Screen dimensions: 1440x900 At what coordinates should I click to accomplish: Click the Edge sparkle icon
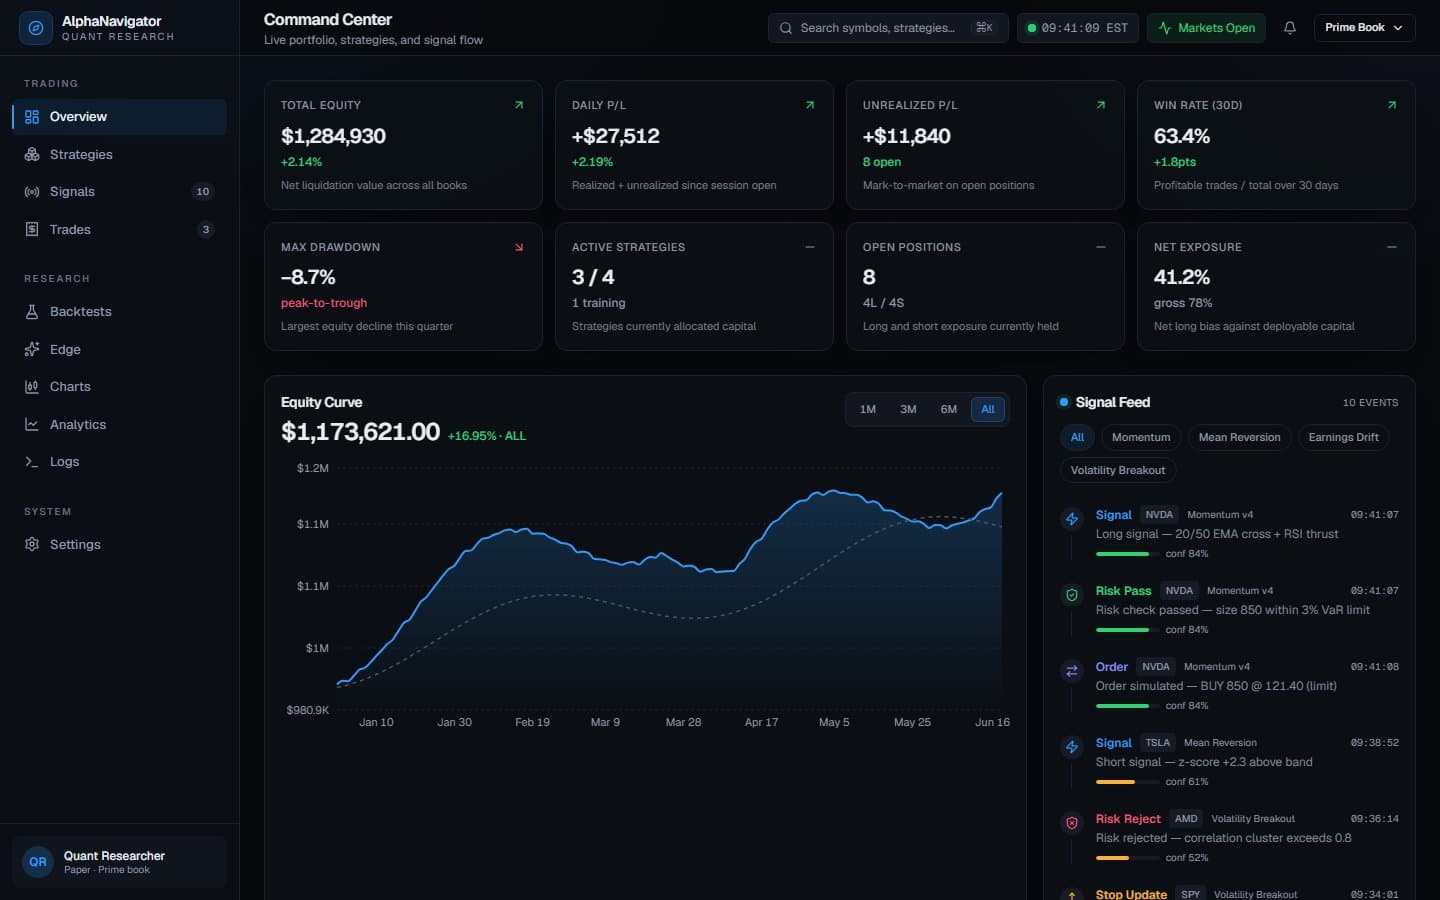tap(32, 350)
